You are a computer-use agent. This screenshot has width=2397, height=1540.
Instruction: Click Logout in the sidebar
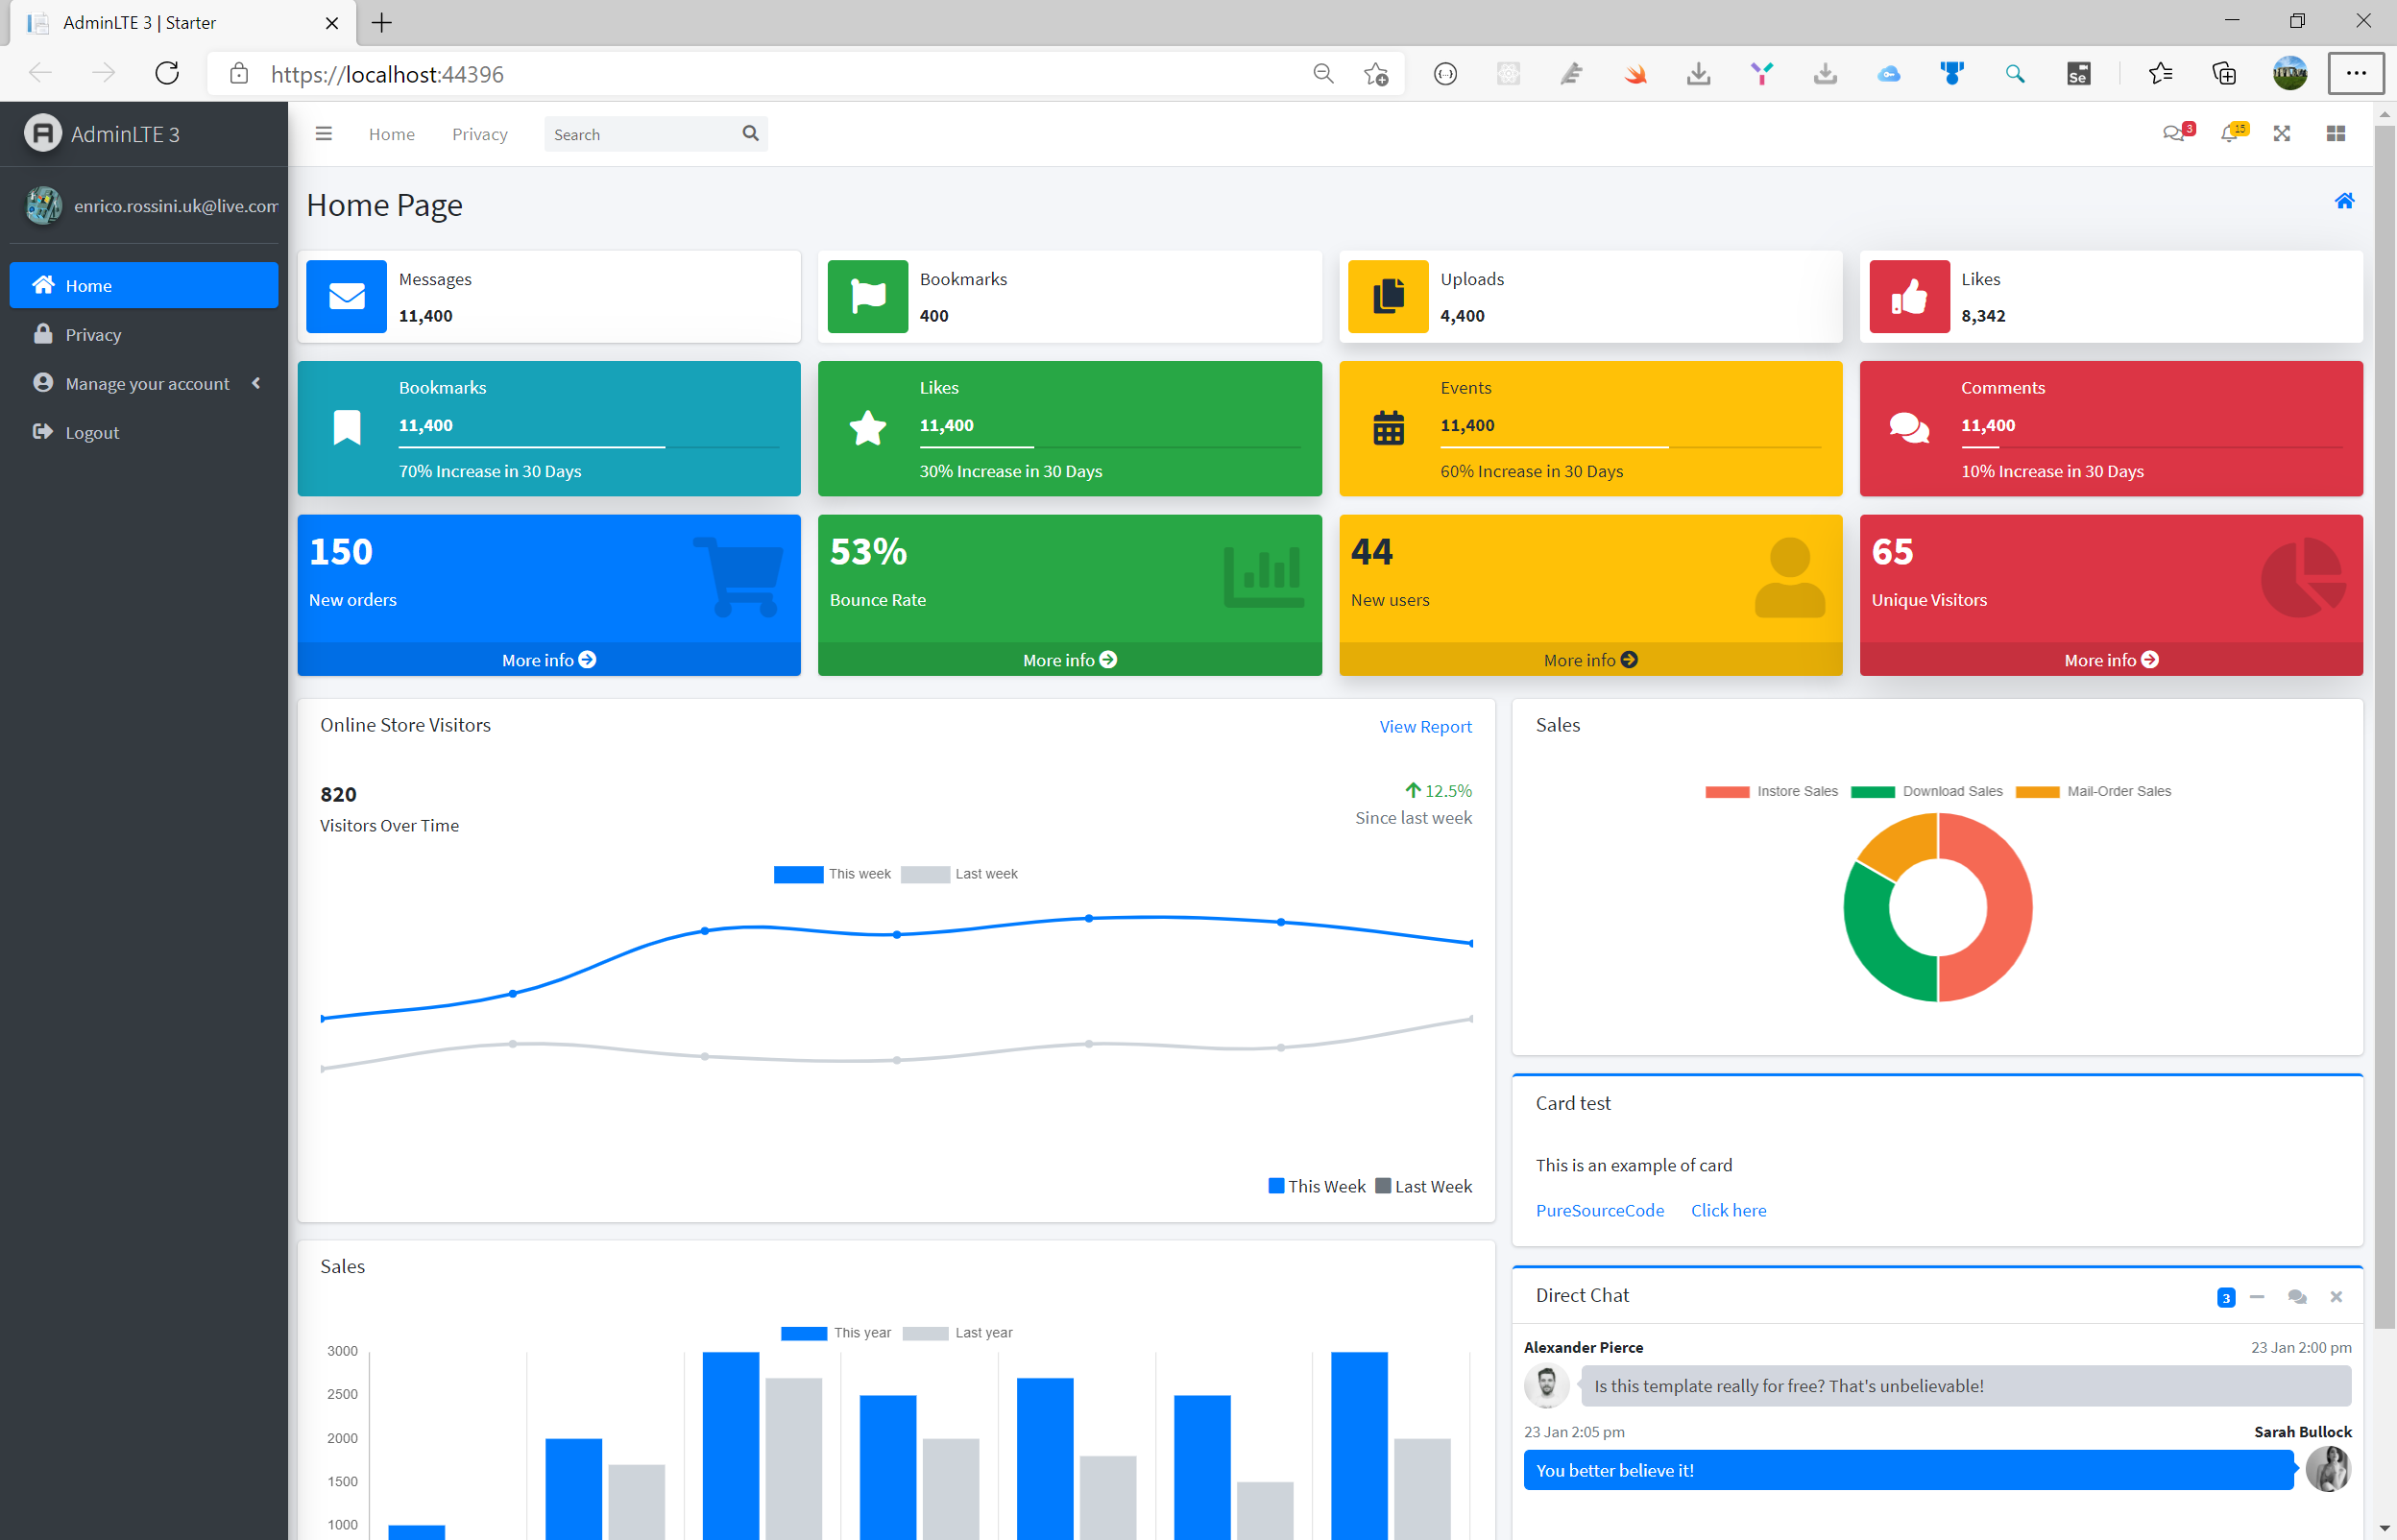click(x=92, y=433)
